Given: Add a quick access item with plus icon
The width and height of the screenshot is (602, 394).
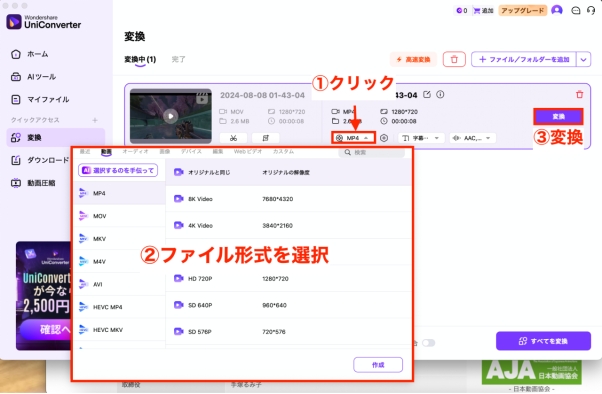Looking at the screenshot, I should click(95, 120).
